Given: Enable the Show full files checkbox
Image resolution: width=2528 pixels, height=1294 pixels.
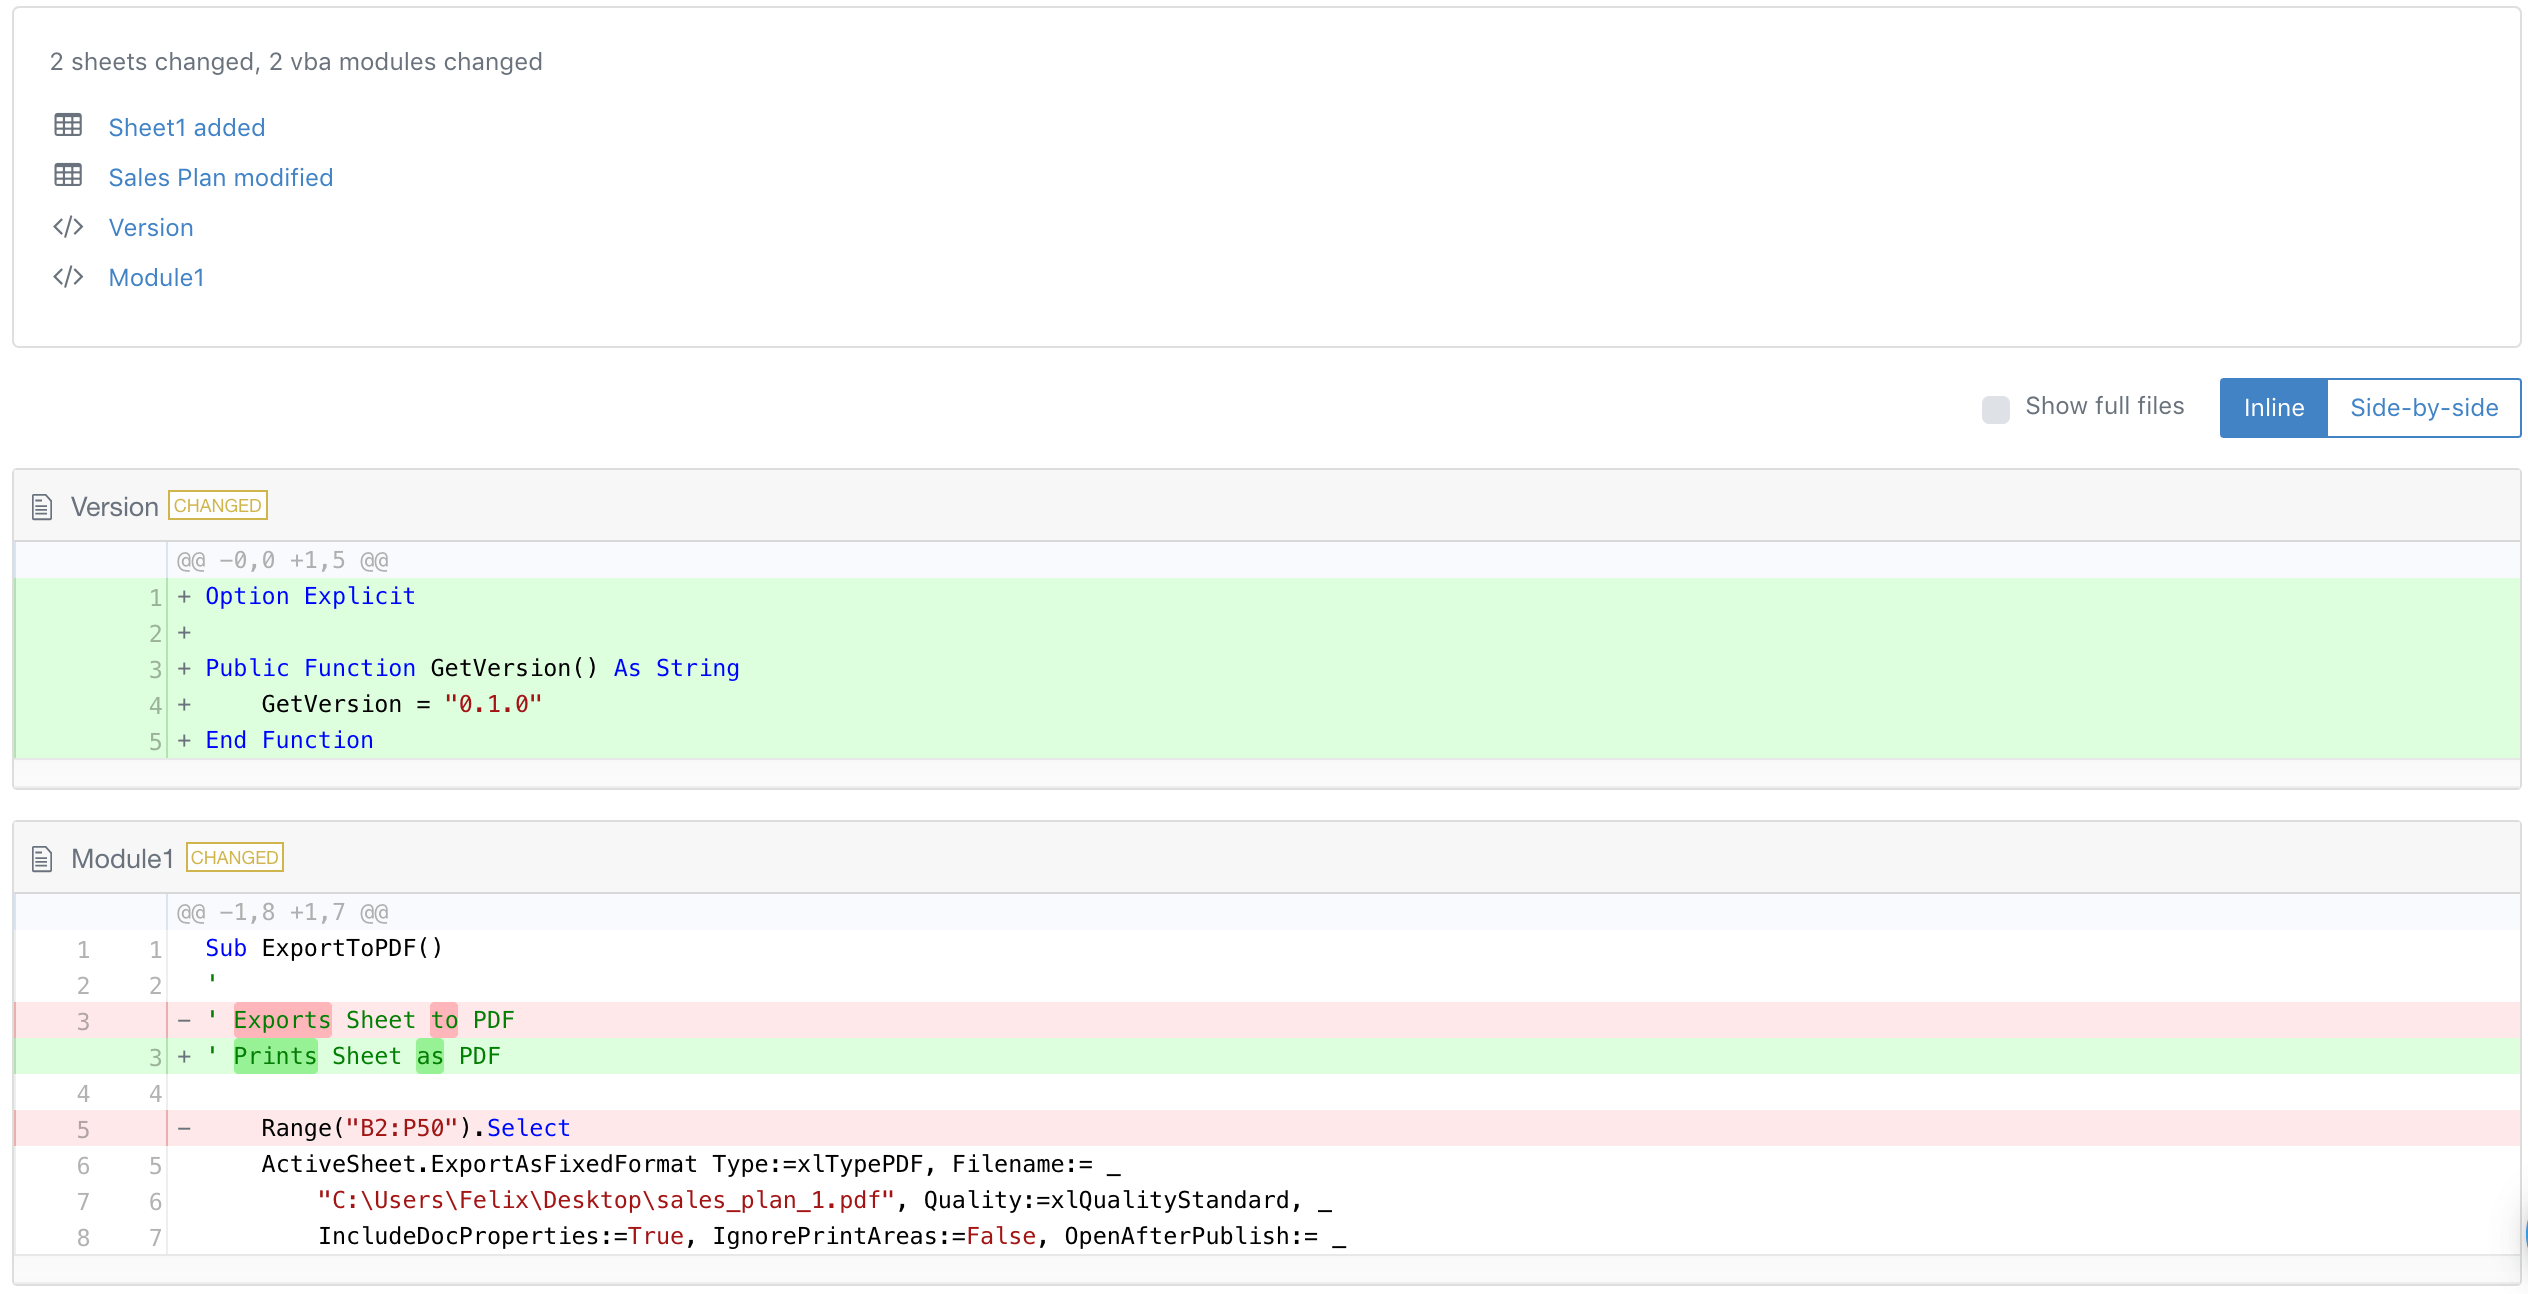Looking at the screenshot, I should [x=1995, y=409].
